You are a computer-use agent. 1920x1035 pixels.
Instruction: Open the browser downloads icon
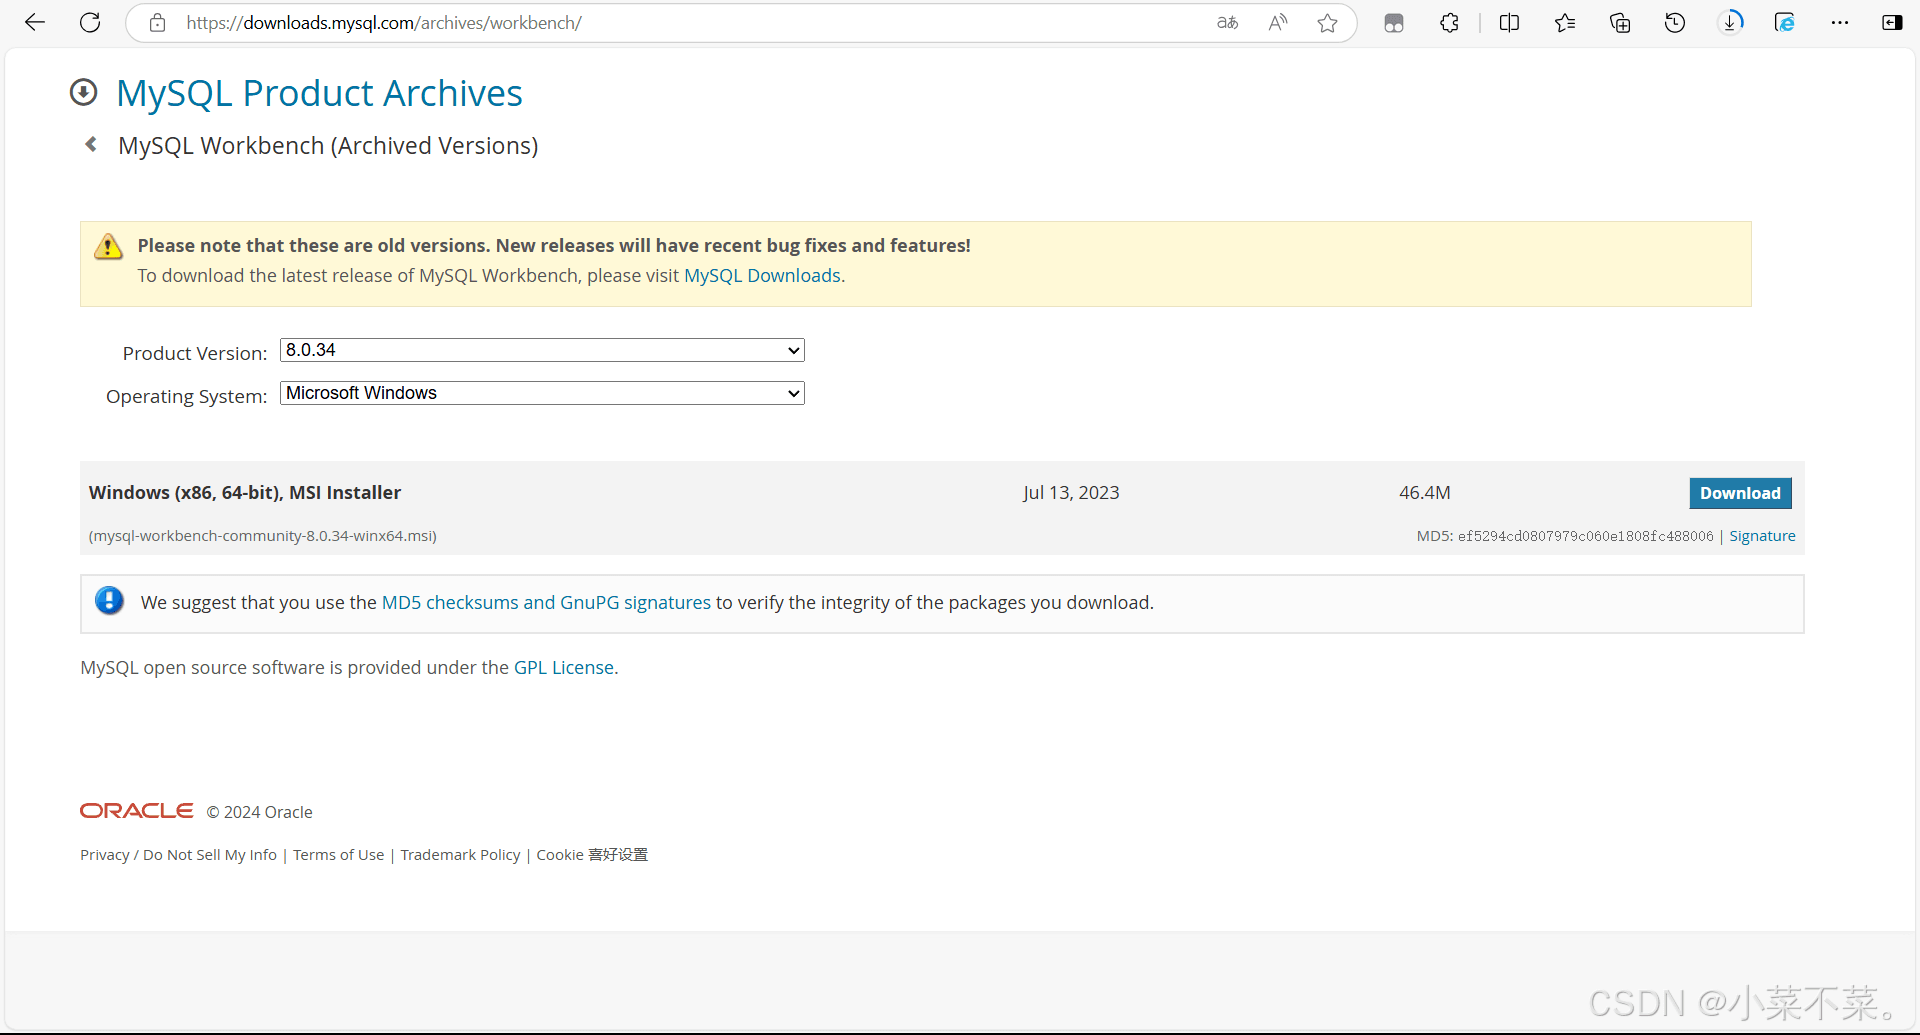[x=1730, y=22]
